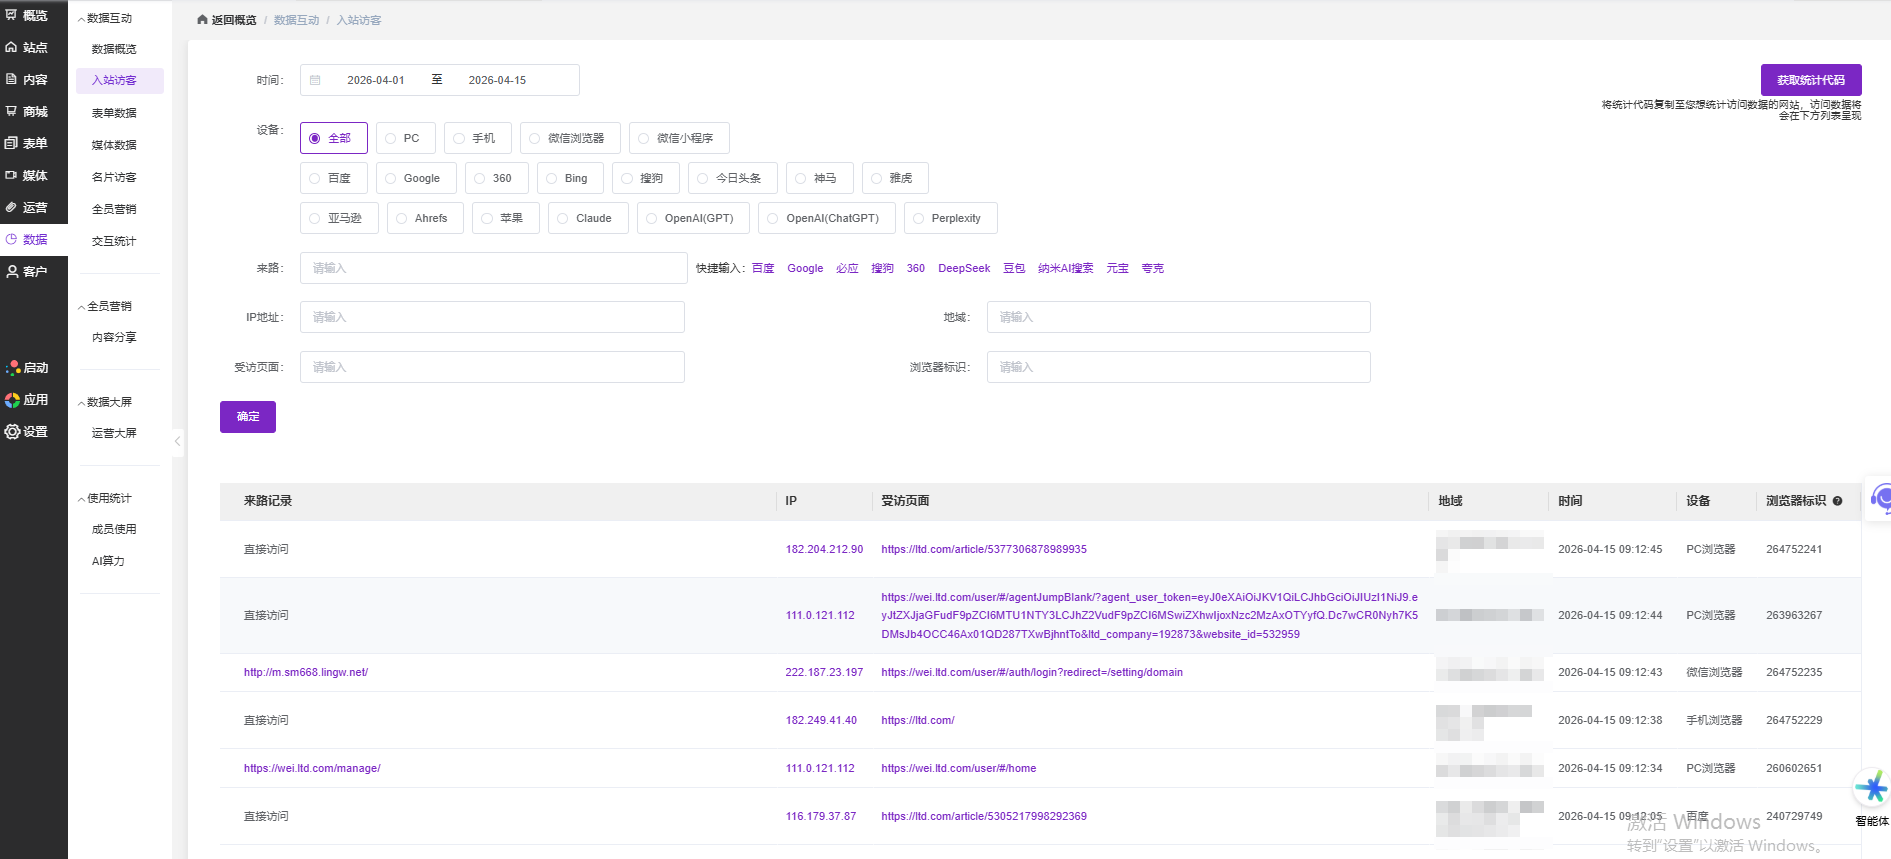Screen dimensions: 1891x859
Task: Select the 微信浏览器 radio option
Action: [x=535, y=138]
